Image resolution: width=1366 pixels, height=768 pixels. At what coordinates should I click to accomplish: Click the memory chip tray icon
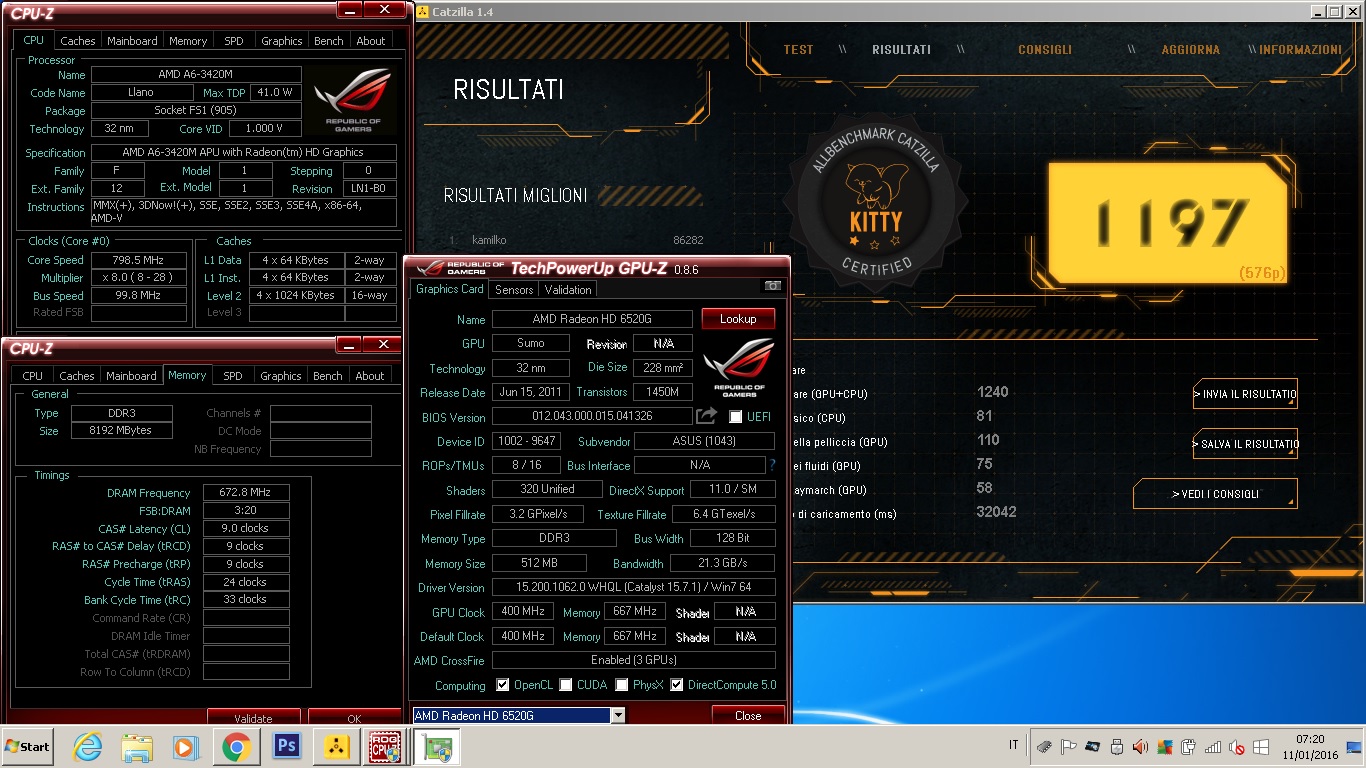pos(1045,746)
